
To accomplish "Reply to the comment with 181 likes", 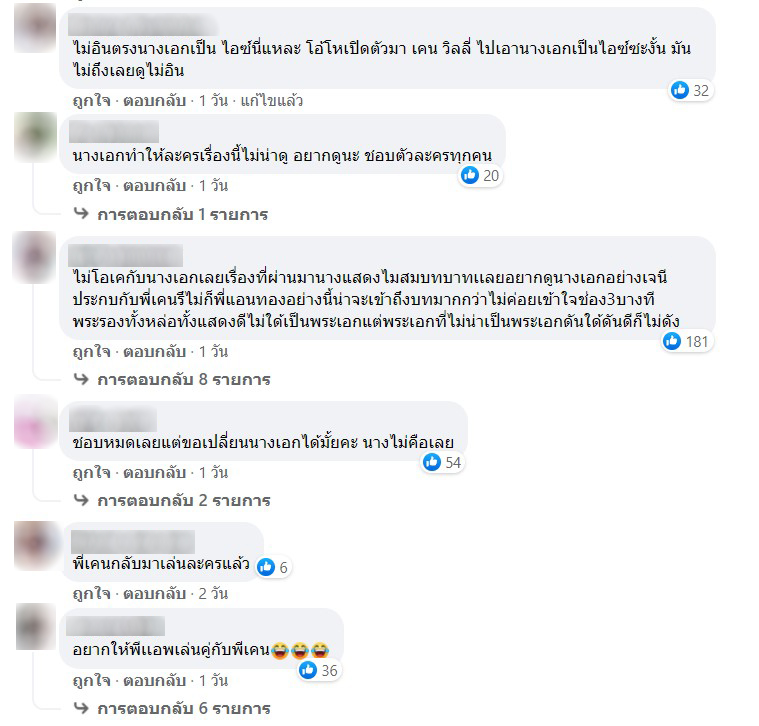I will (154, 351).
